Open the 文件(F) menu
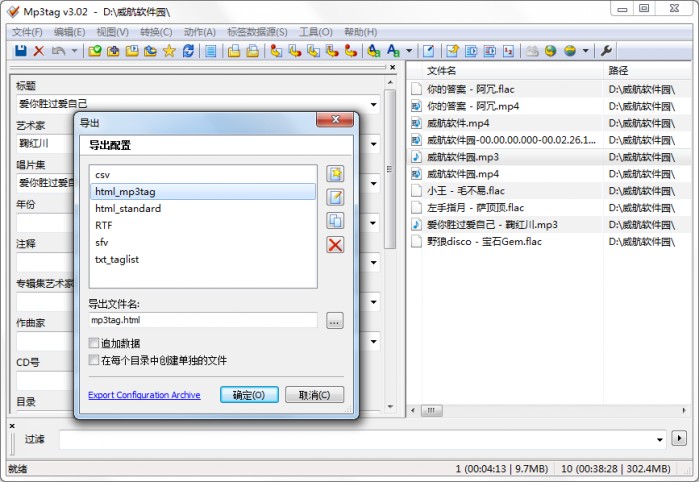The image size is (699, 482). 27,32
